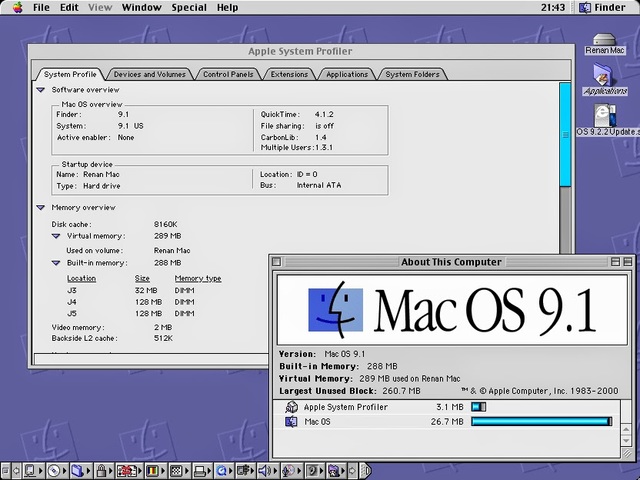The height and width of the screenshot is (480, 640).
Task: Collapse the control strip using its end tab
Action: pos(366,471)
